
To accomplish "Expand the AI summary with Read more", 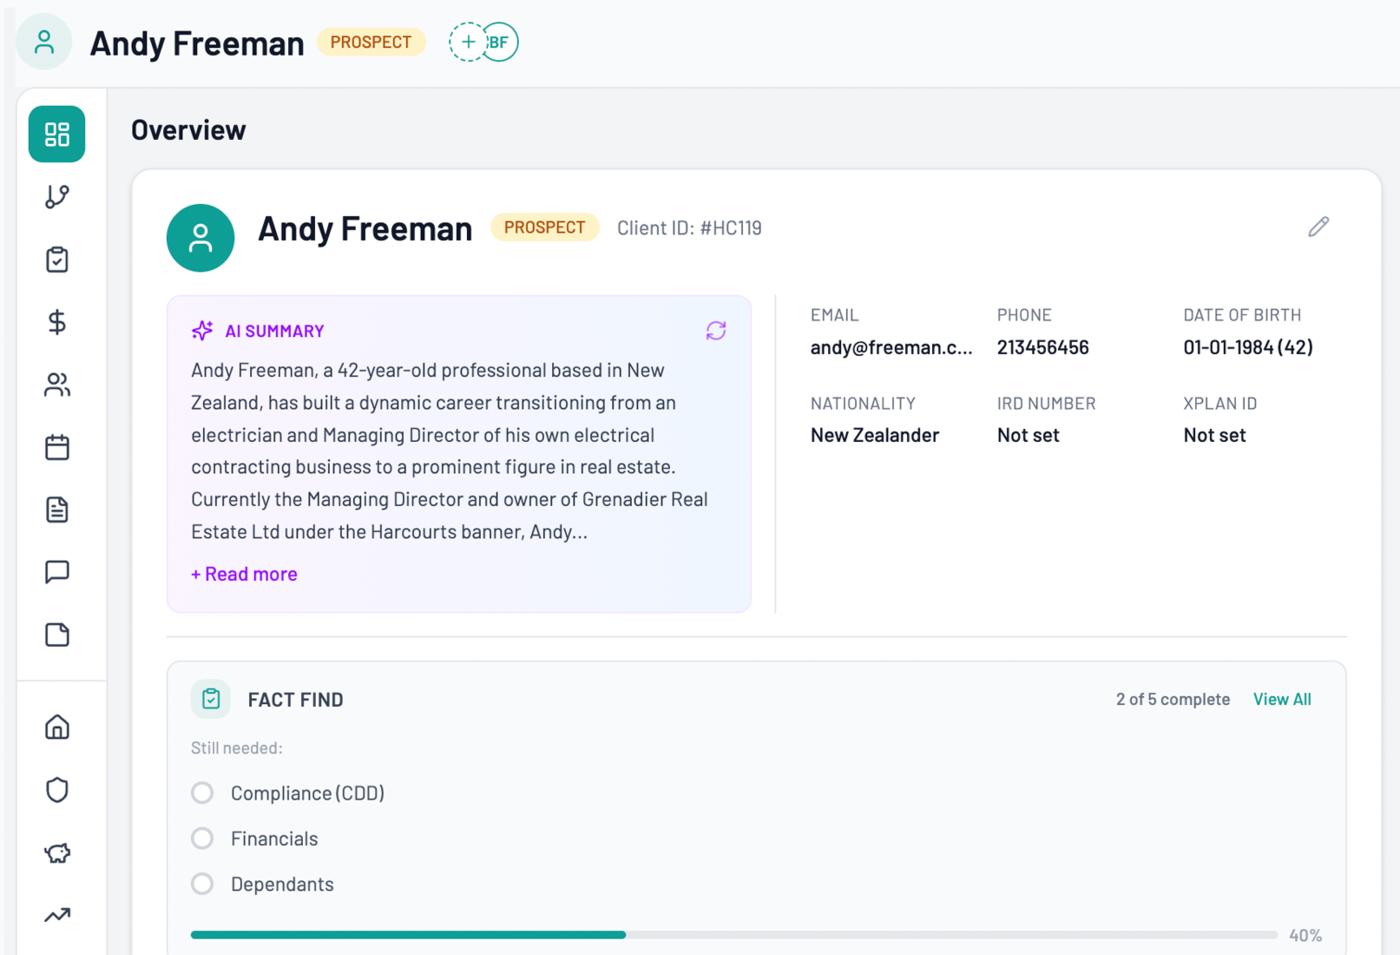I will click(243, 573).
